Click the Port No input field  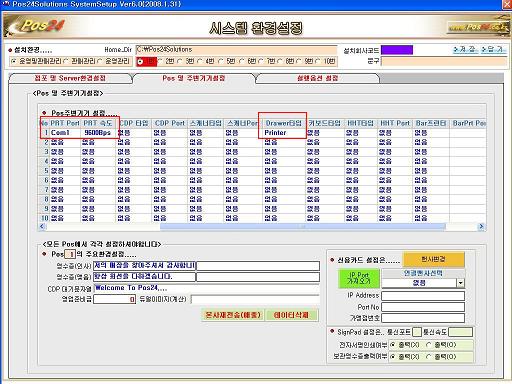point(423,307)
